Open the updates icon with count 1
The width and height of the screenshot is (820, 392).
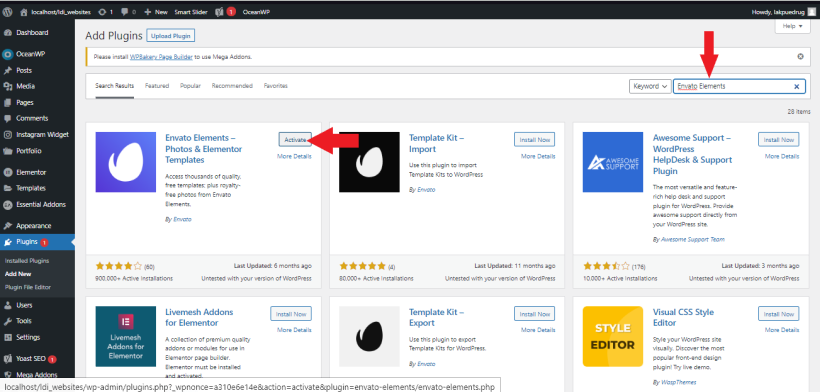(105, 11)
